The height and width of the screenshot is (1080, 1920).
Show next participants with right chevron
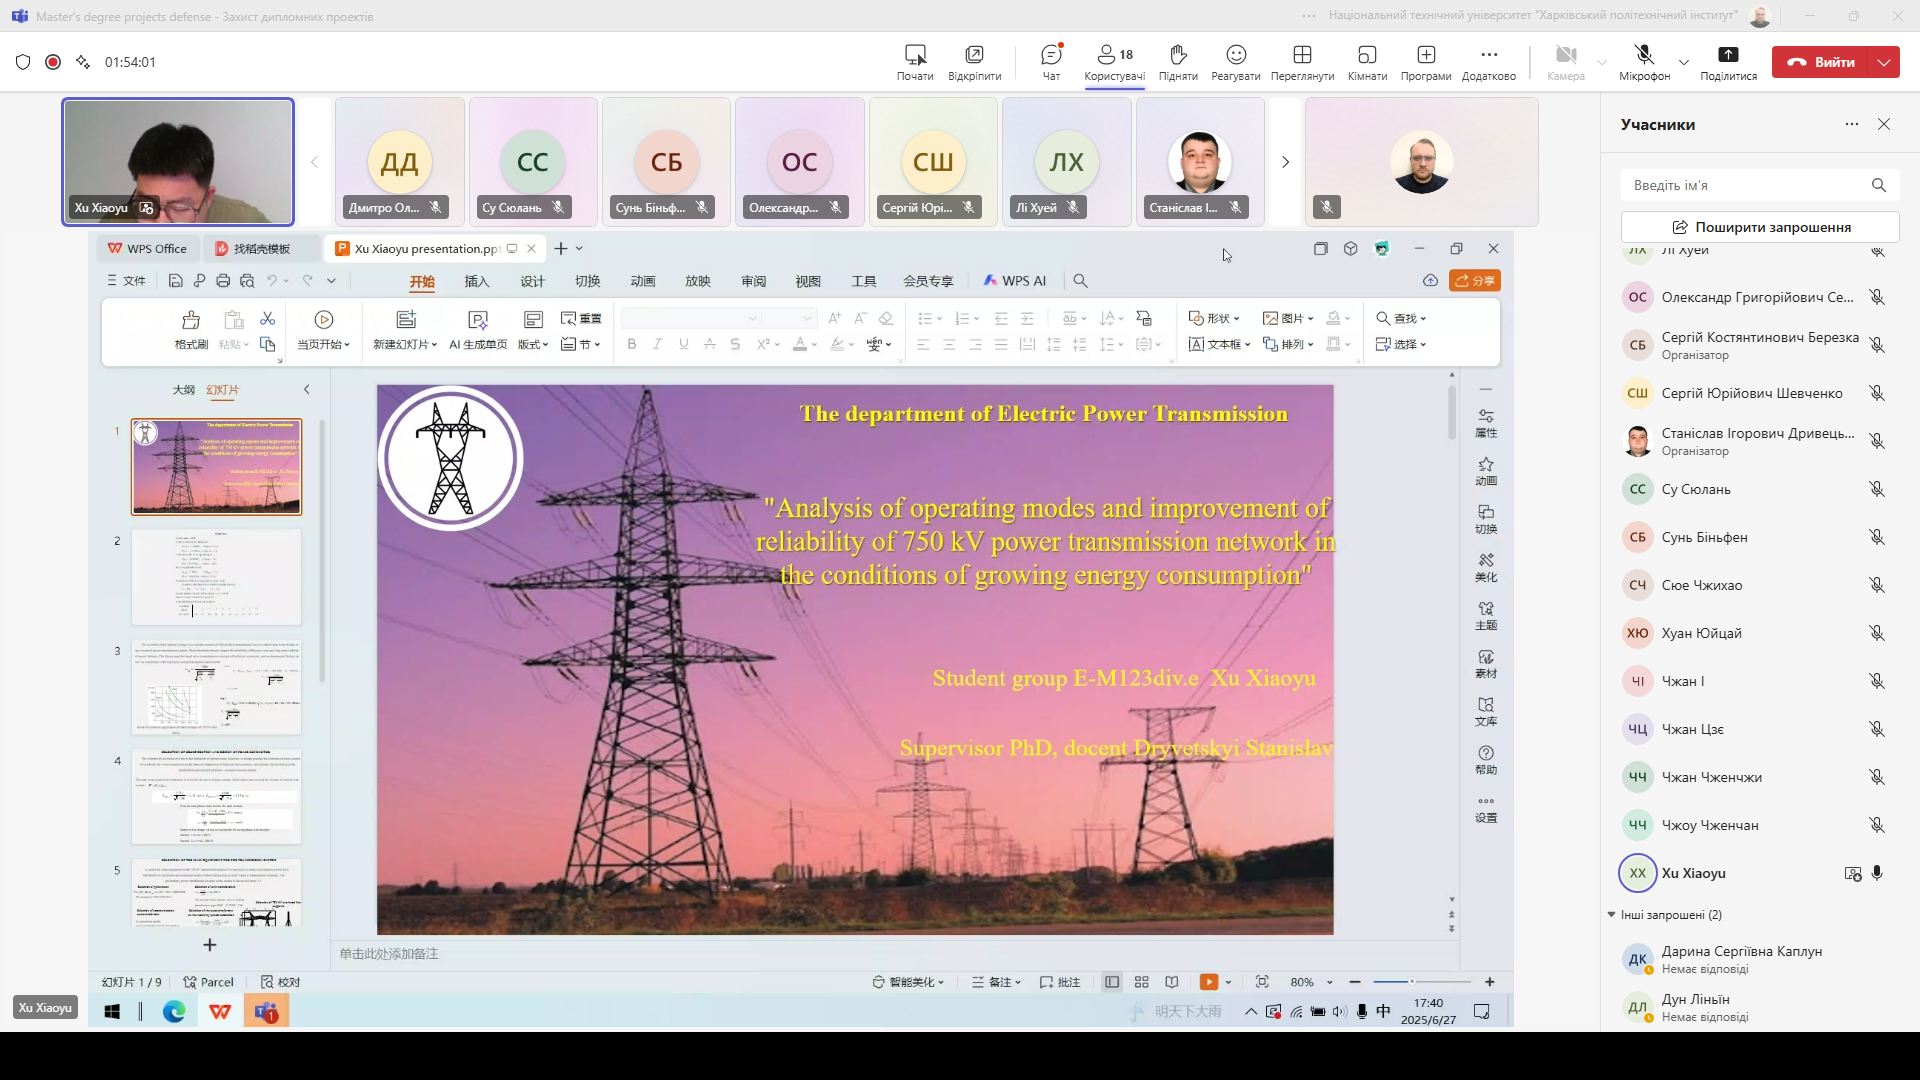[1286, 162]
